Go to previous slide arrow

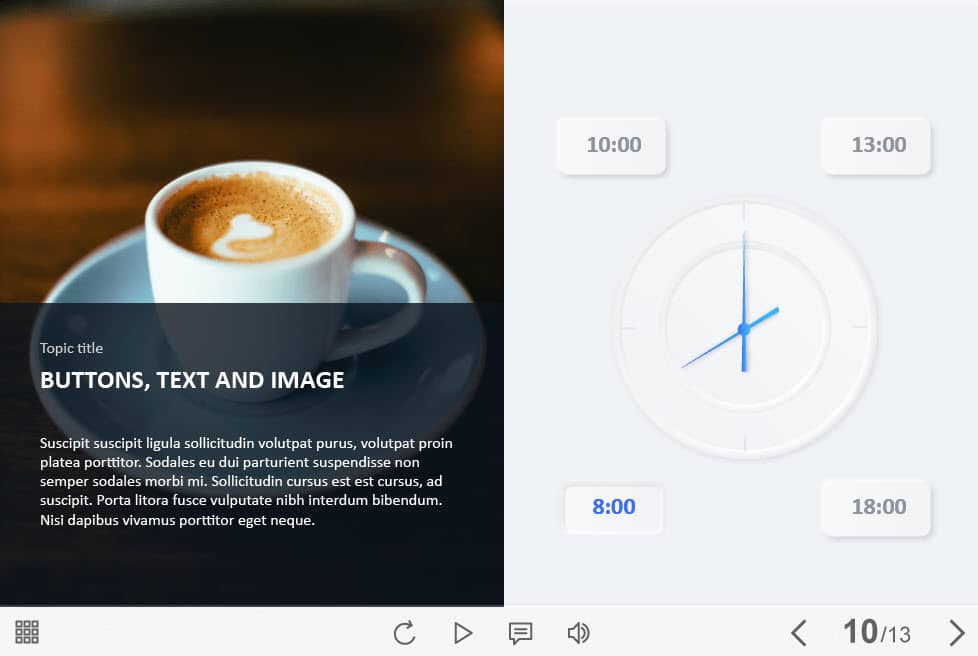tap(798, 633)
